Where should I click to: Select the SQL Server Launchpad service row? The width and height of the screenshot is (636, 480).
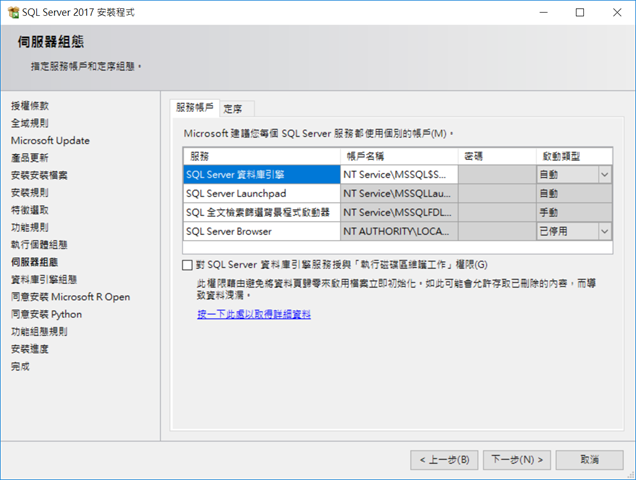pyautogui.click(x=262, y=194)
